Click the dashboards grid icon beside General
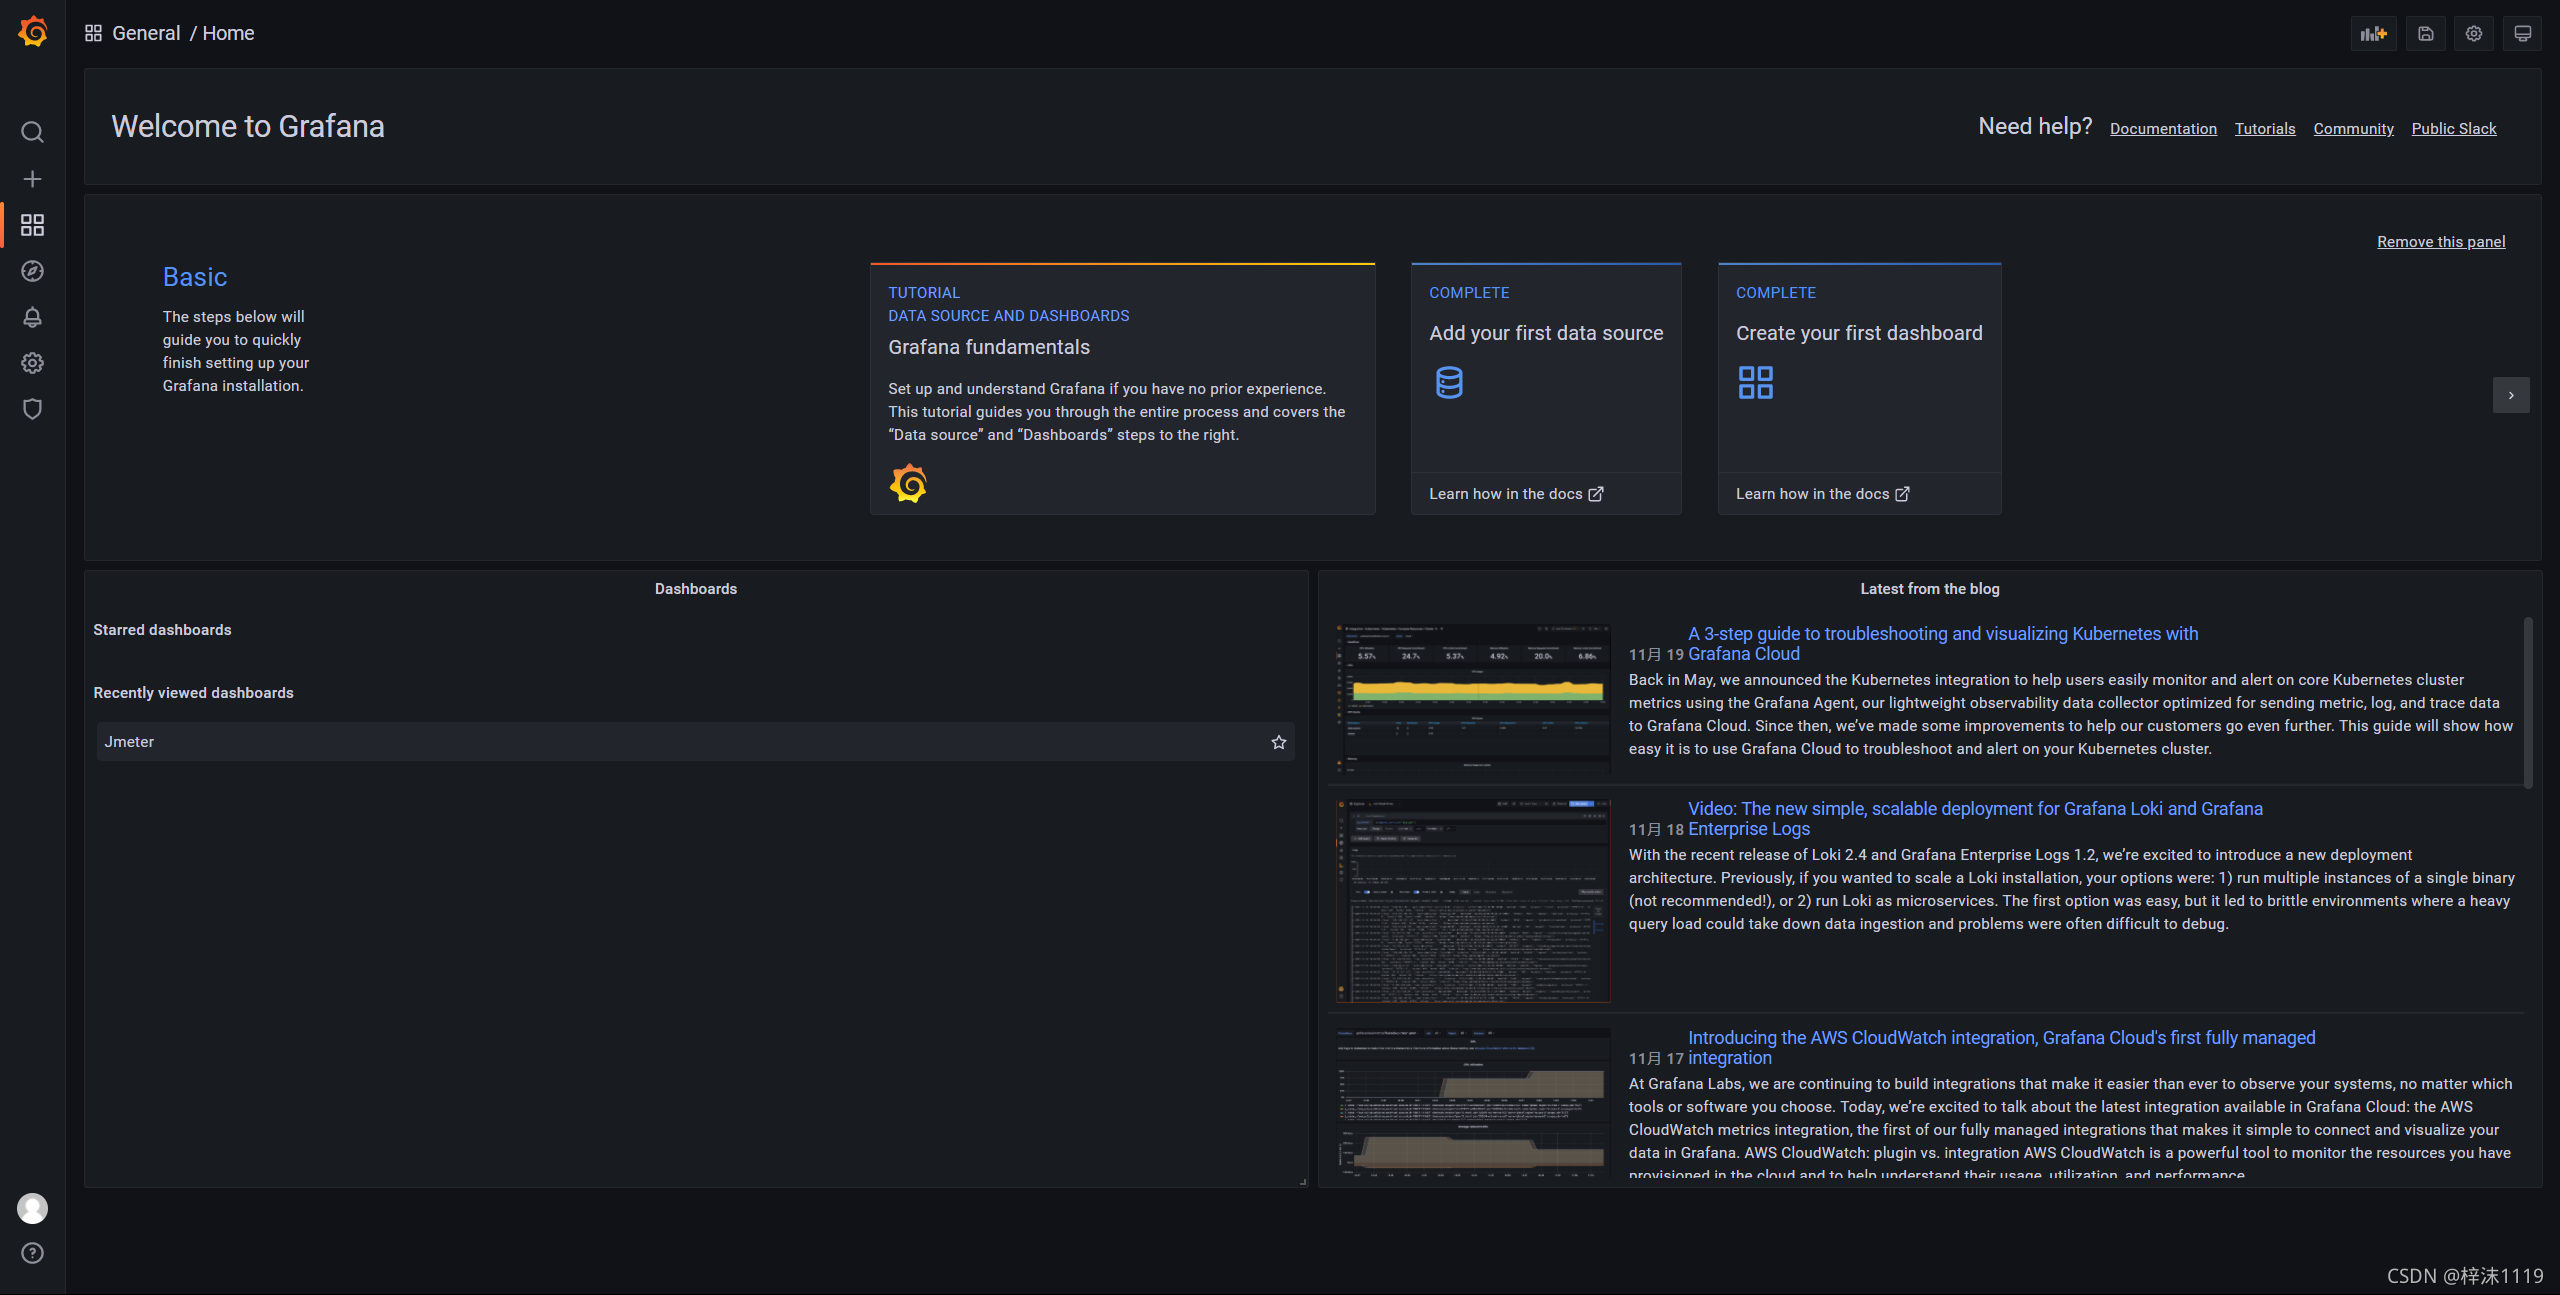2560x1295 pixels. pos(93,33)
